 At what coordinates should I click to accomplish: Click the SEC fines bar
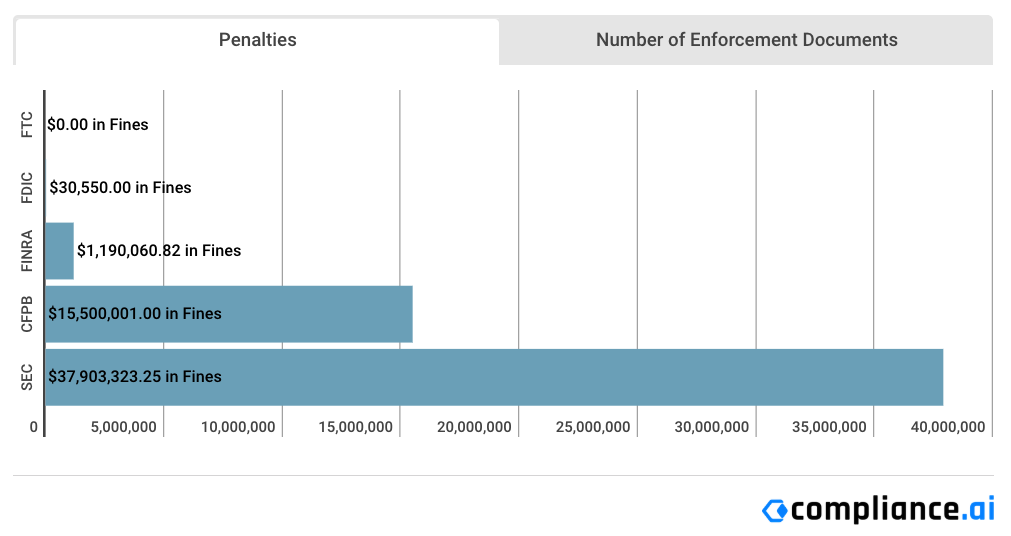(x=494, y=377)
